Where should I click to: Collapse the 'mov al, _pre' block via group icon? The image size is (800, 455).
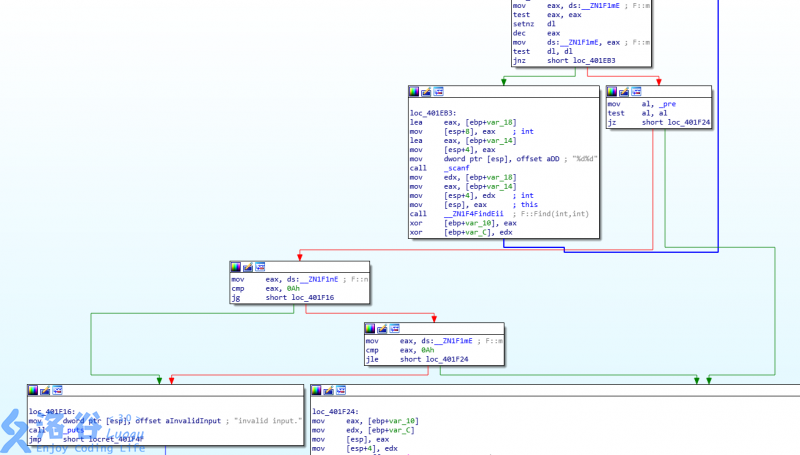pyautogui.click(x=636, y=91)
